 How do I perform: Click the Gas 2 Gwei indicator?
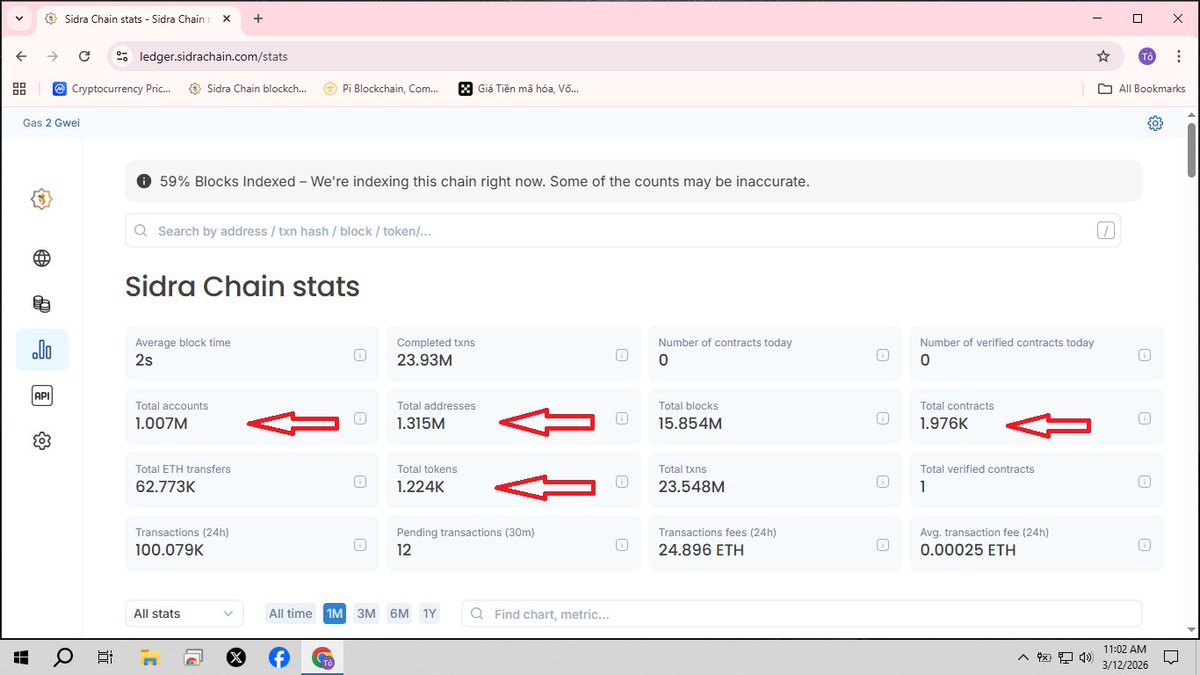[x=51, y=123]
